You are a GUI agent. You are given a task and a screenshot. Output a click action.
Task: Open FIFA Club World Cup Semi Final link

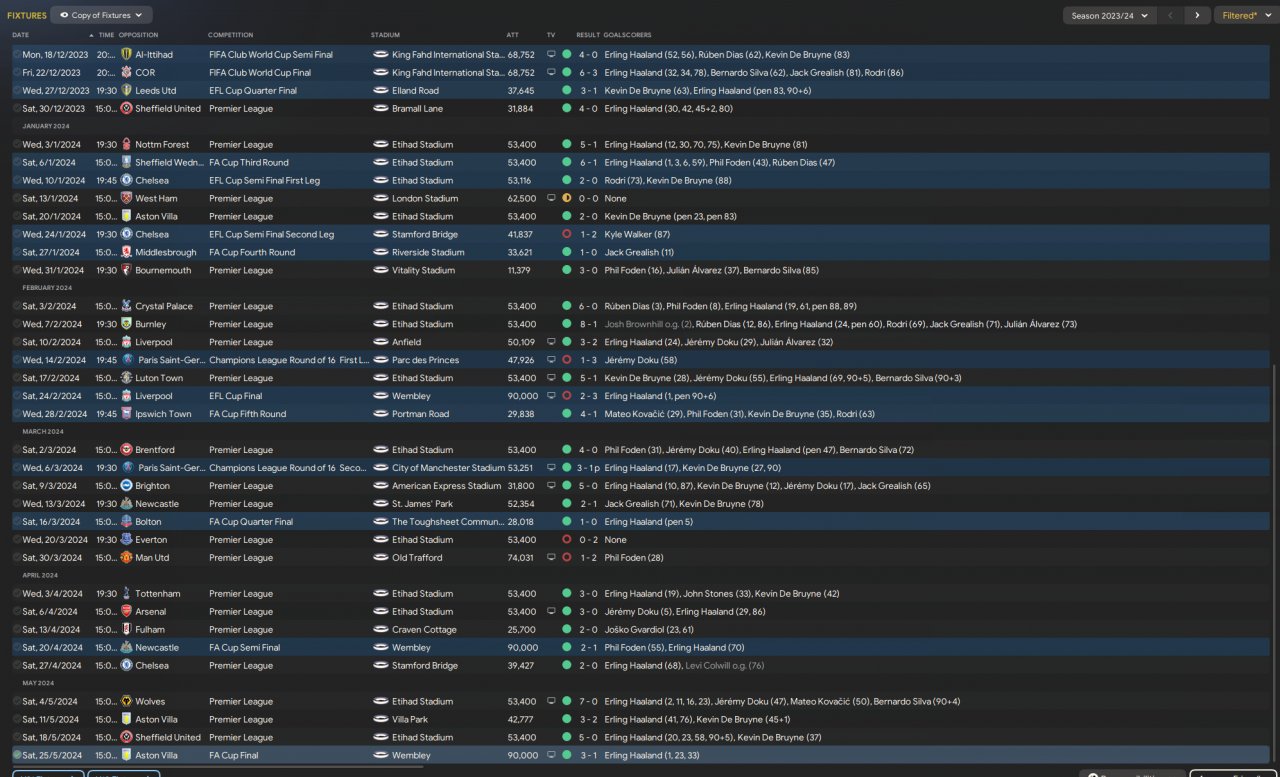(x=271, y=55)
